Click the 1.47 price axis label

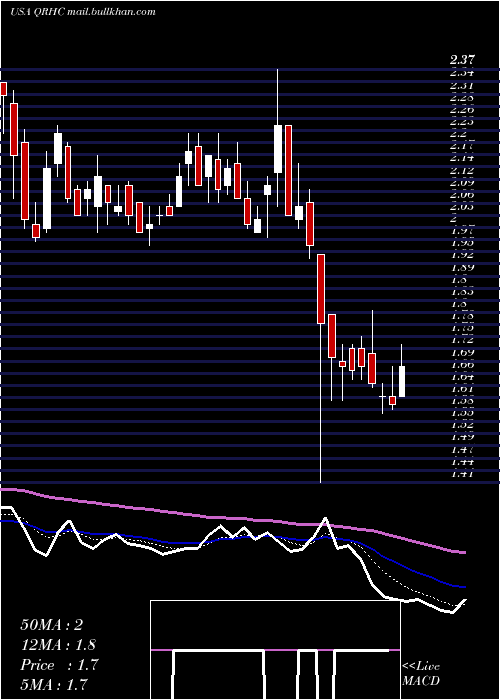tap(463, 450)
